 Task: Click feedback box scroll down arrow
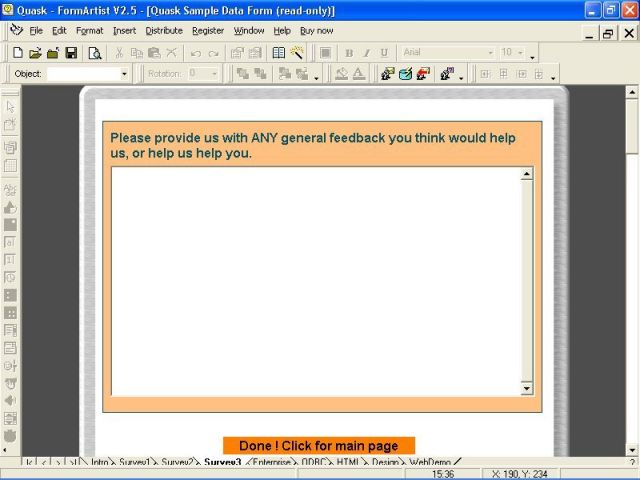tap(527, 388)
